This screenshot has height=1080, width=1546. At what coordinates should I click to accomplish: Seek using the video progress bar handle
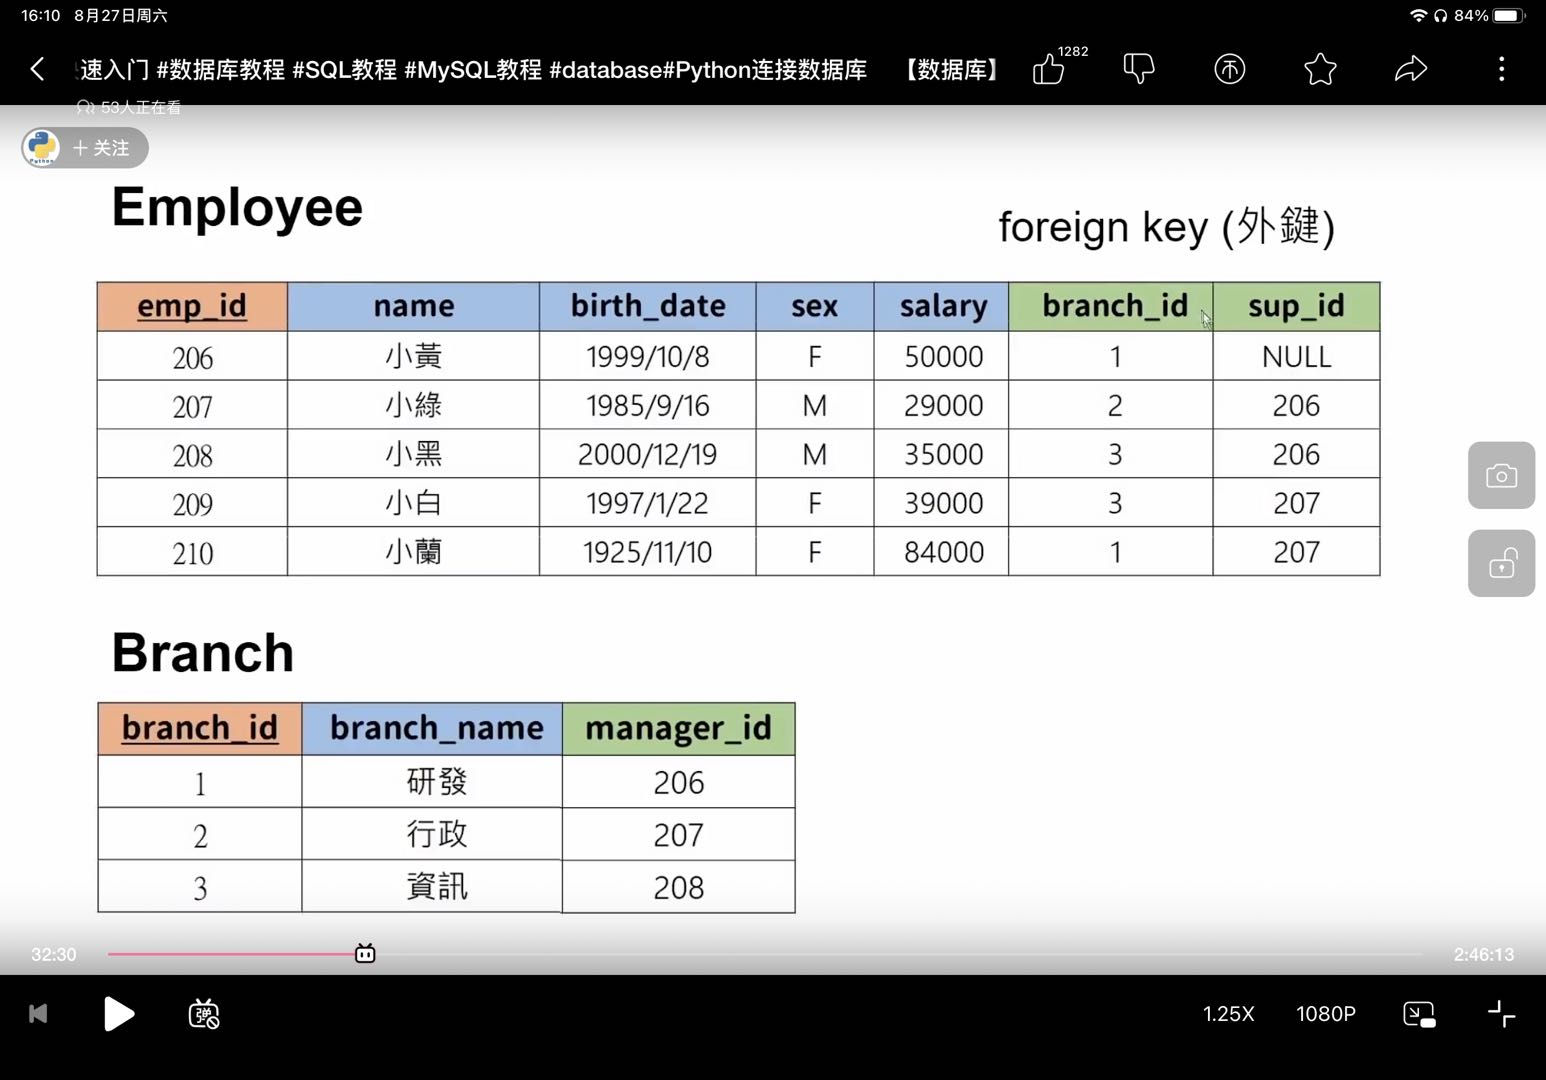pyautogui.click(x=365, y=954)
